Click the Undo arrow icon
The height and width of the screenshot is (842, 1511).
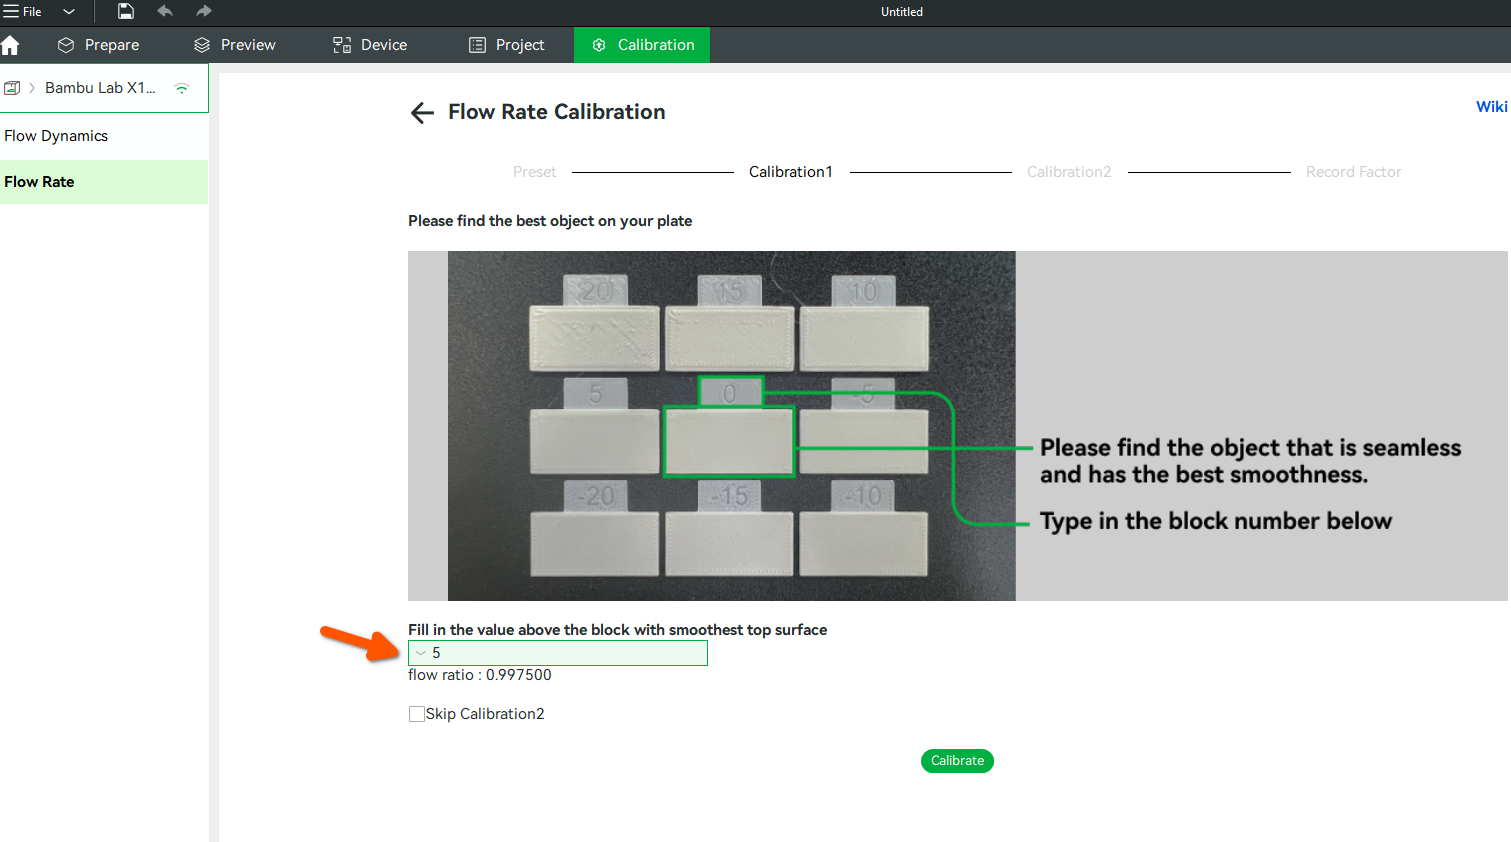pos(165,12)
